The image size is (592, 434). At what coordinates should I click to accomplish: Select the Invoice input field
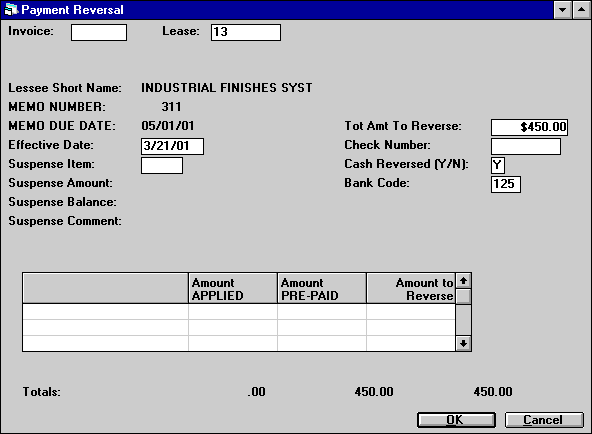click(99, 32)
